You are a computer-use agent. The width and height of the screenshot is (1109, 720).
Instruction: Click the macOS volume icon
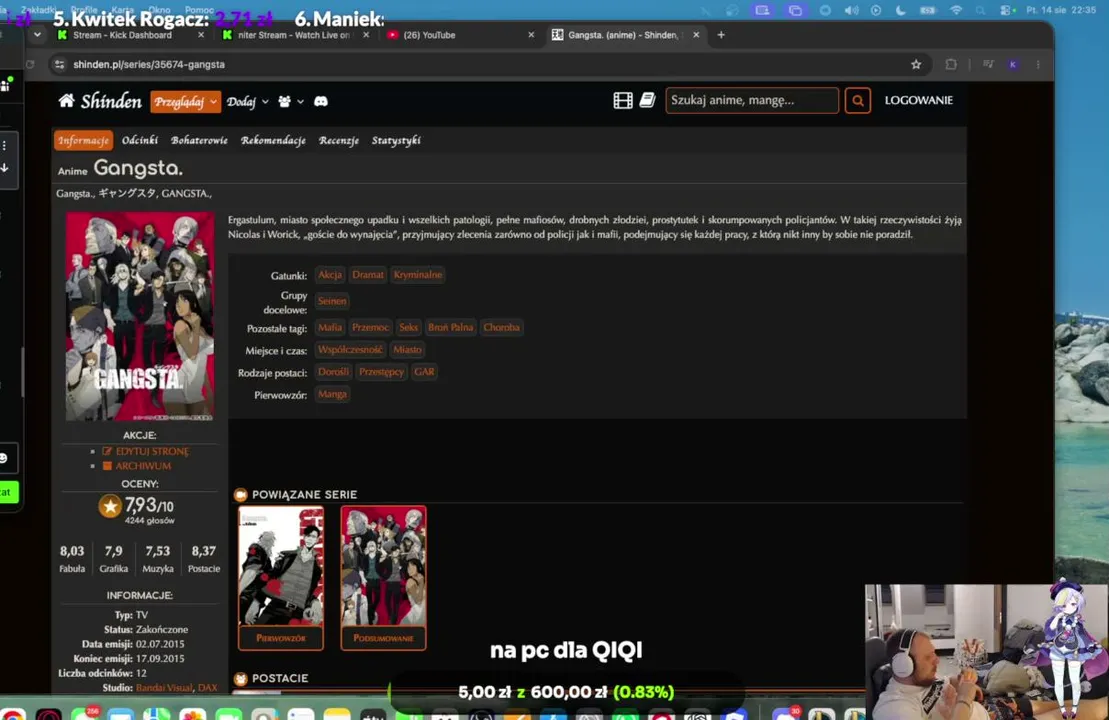pyautogui.click(x=852, y=10)
